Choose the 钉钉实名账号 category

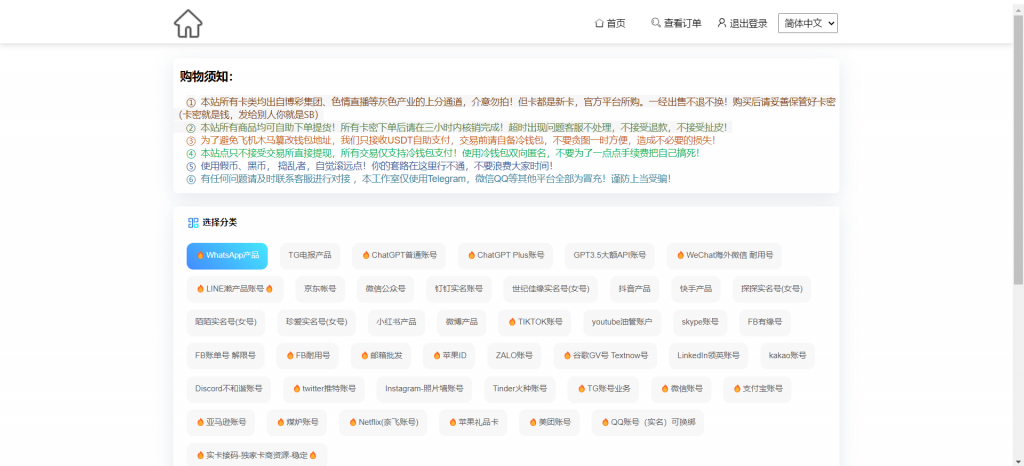[x=459, y=289]
